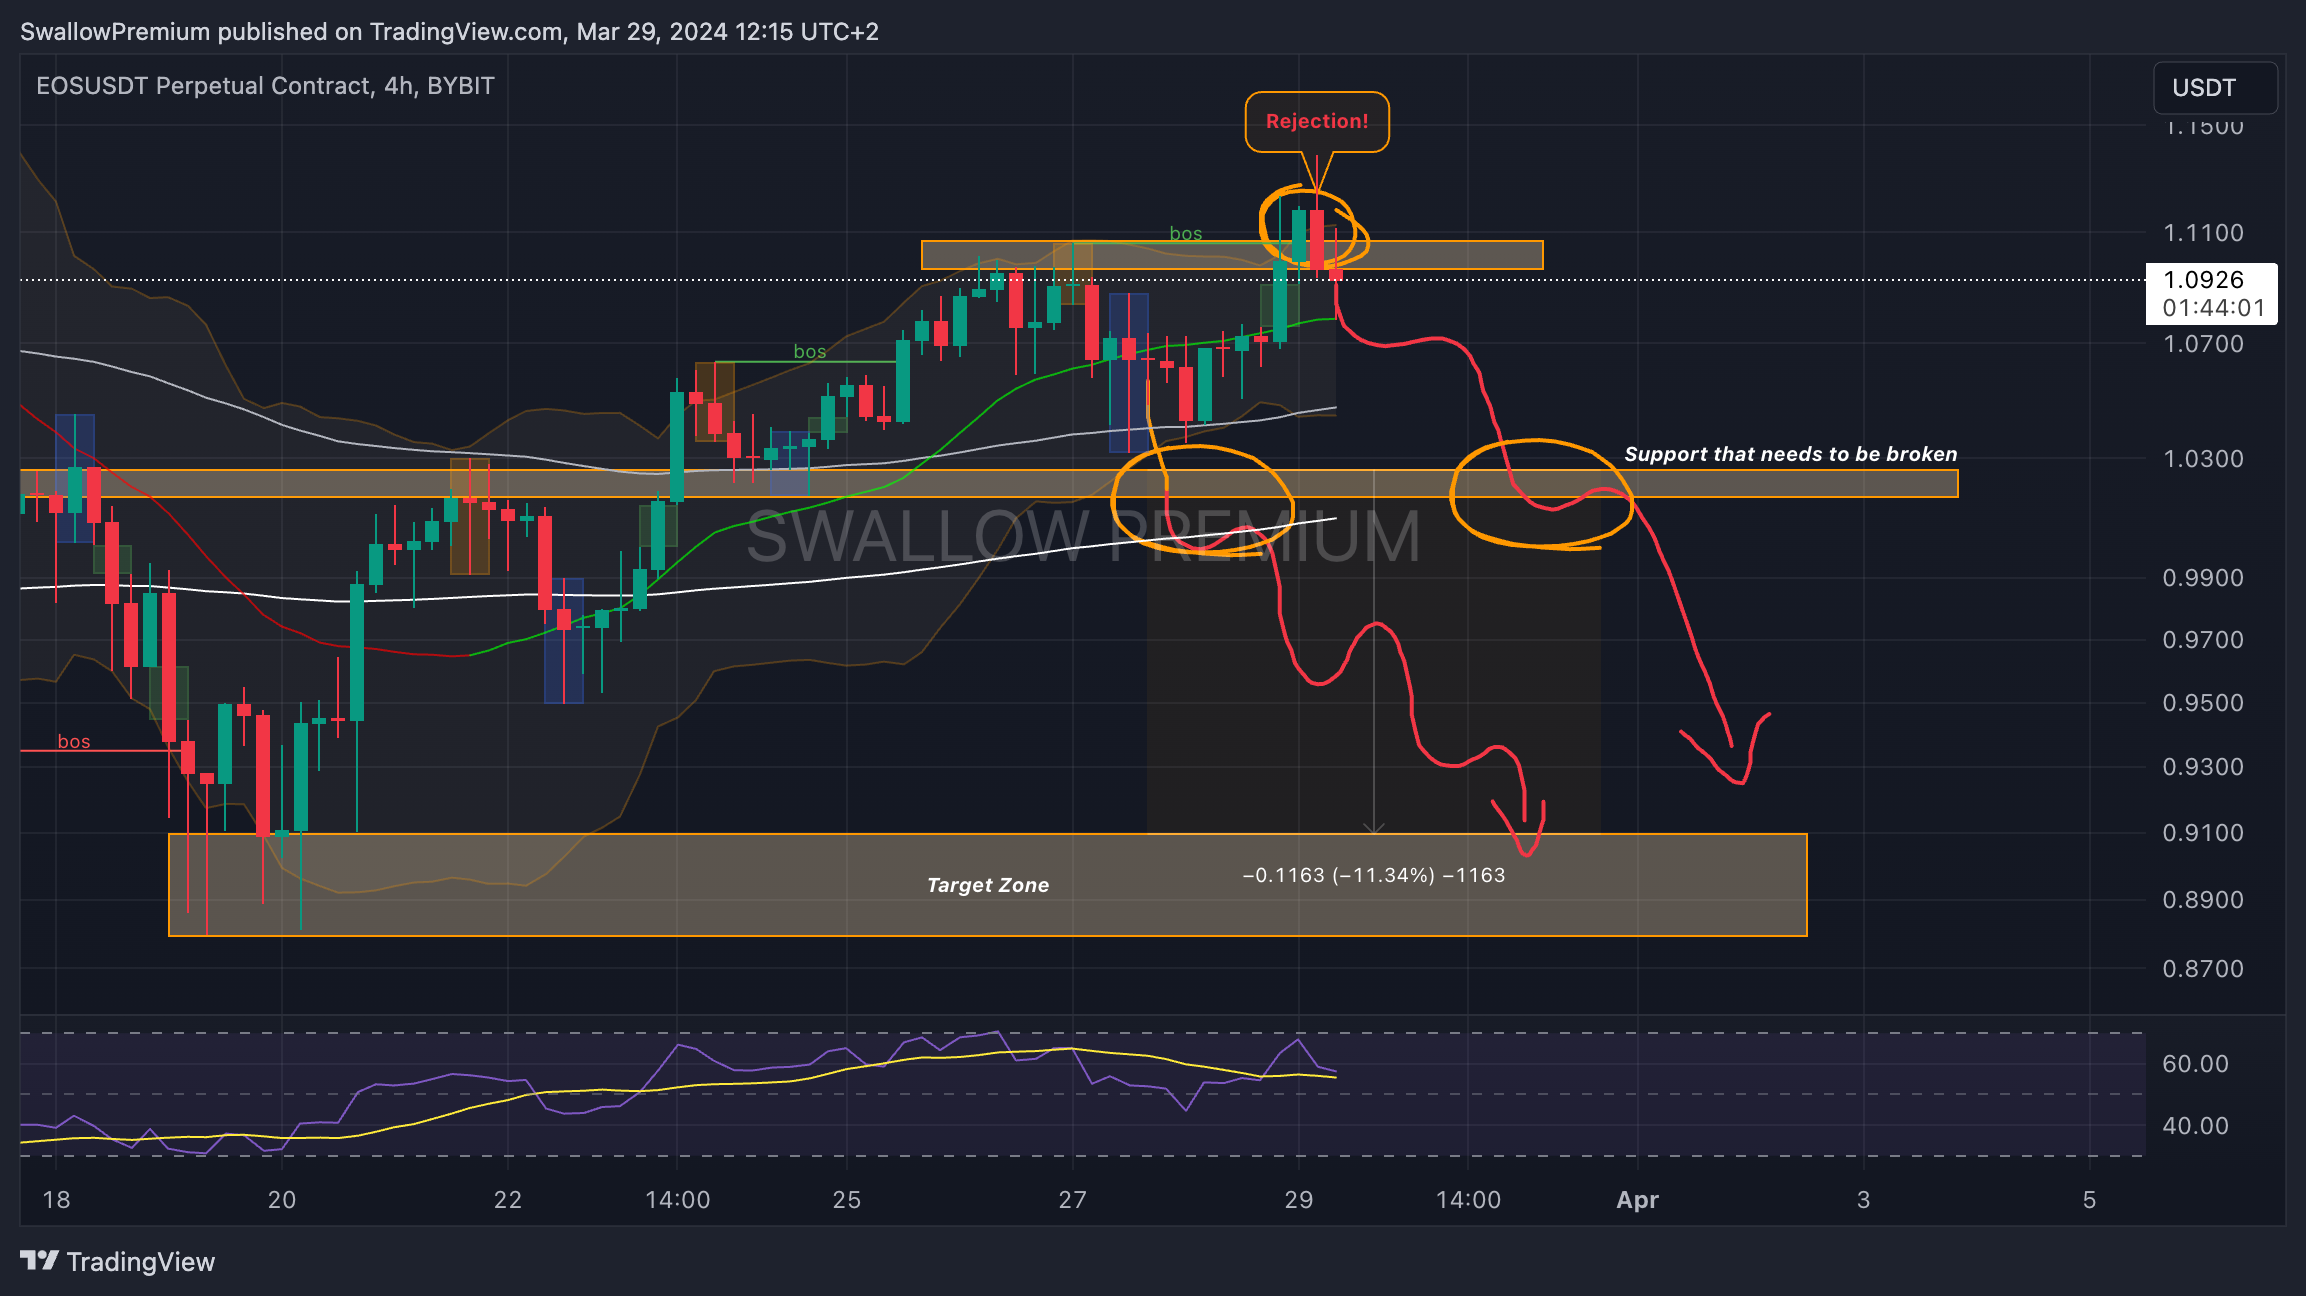Click the TradingView logo at bottom
This screenshot has width=2306, height=1296.
tap(118, 1262)
